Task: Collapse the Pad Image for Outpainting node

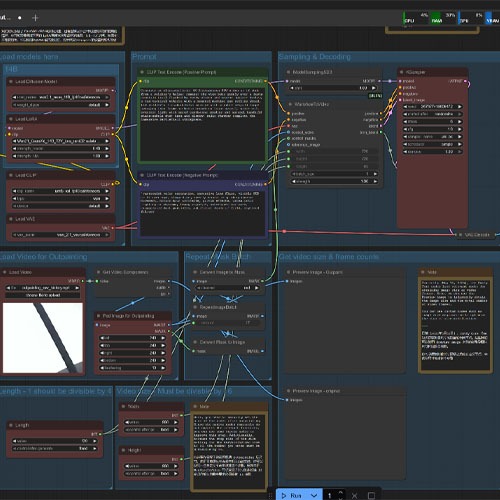Action: (98, 315)
